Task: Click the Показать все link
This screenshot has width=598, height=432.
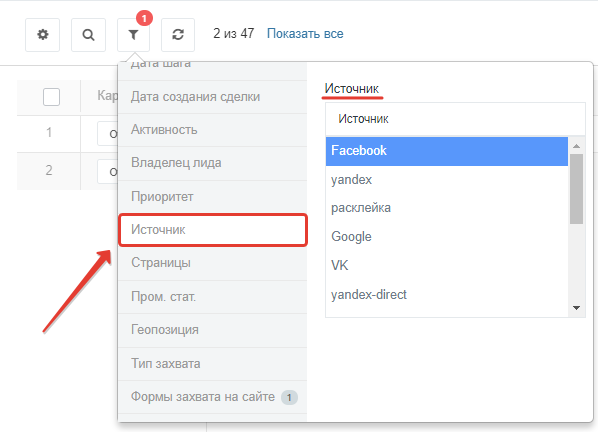Action: point(305,34)
